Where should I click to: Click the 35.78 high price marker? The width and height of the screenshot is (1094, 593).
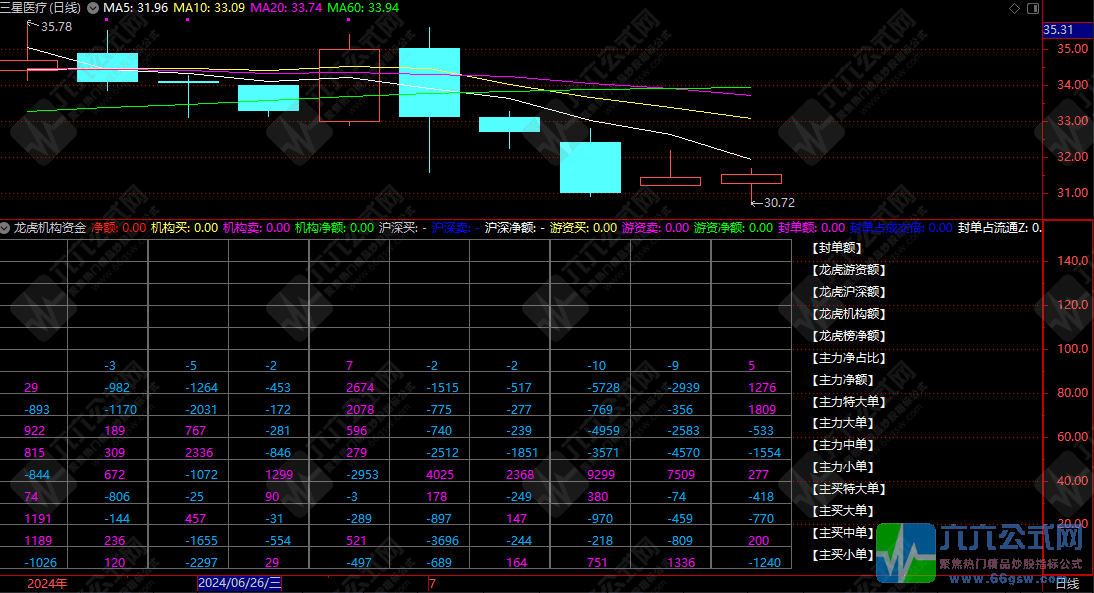tap(56, 27)
